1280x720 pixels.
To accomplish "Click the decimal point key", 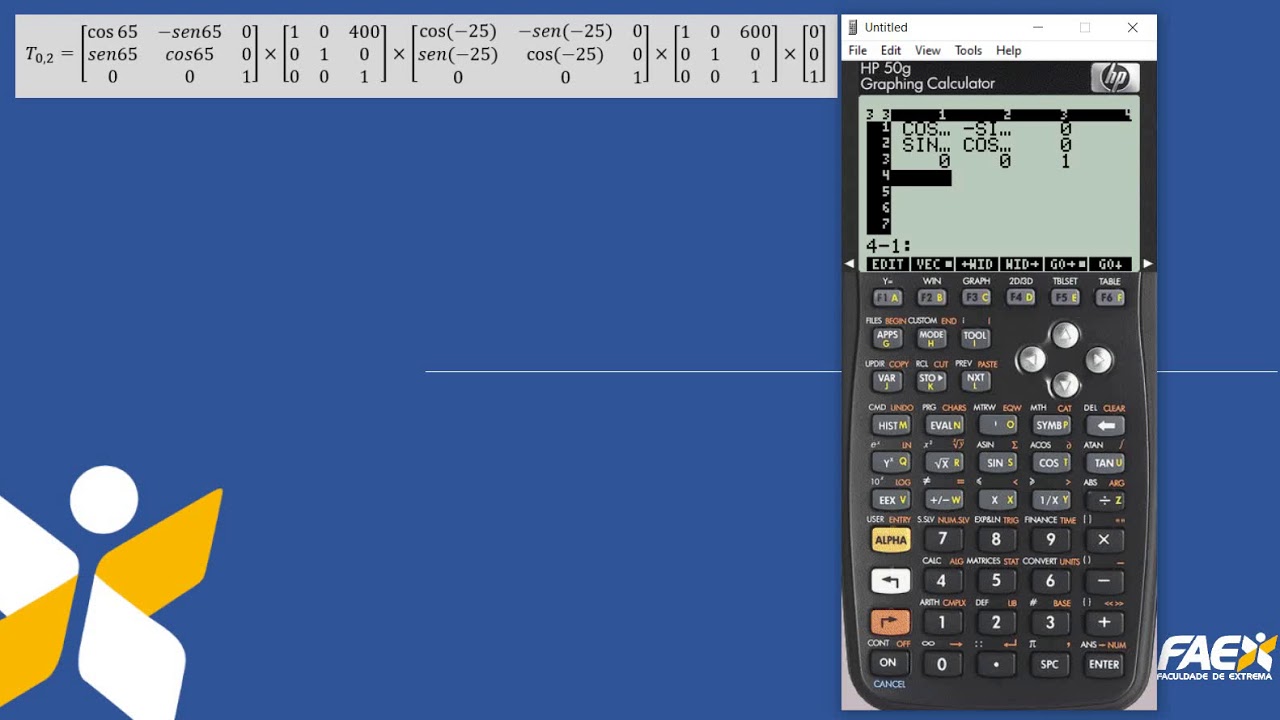I will 996,664.
